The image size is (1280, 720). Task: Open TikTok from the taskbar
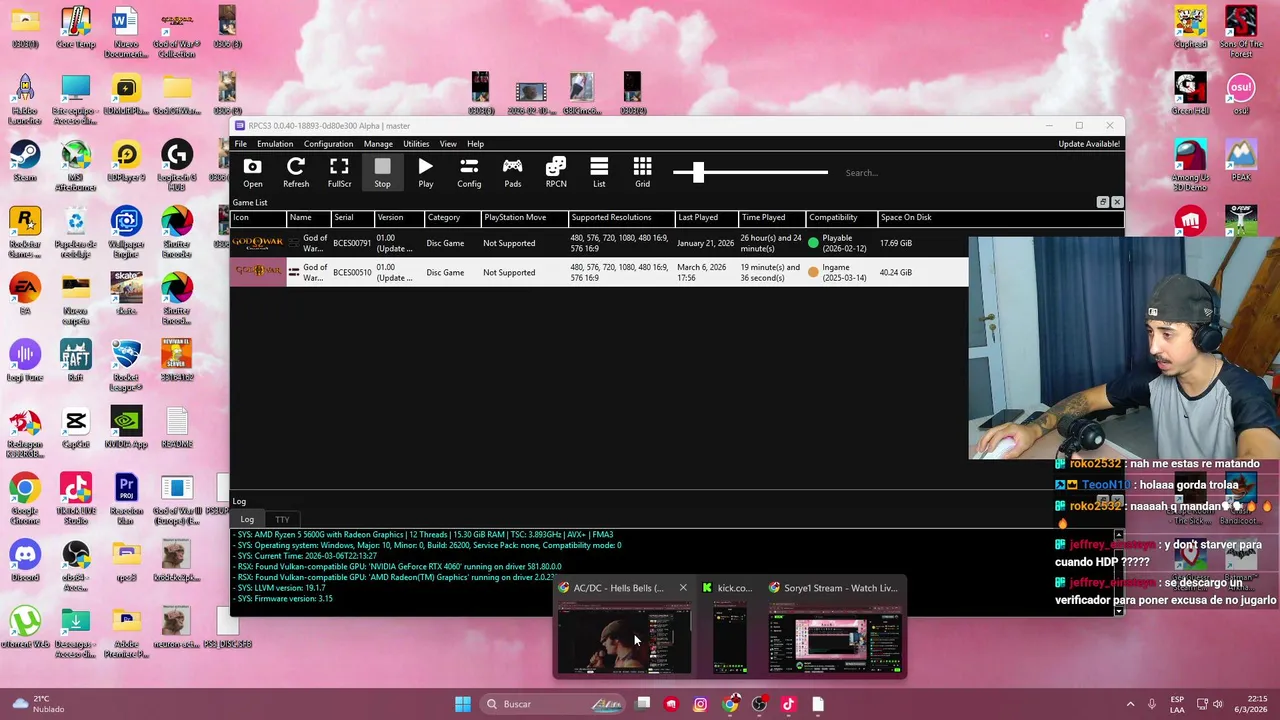coord(788,704)
